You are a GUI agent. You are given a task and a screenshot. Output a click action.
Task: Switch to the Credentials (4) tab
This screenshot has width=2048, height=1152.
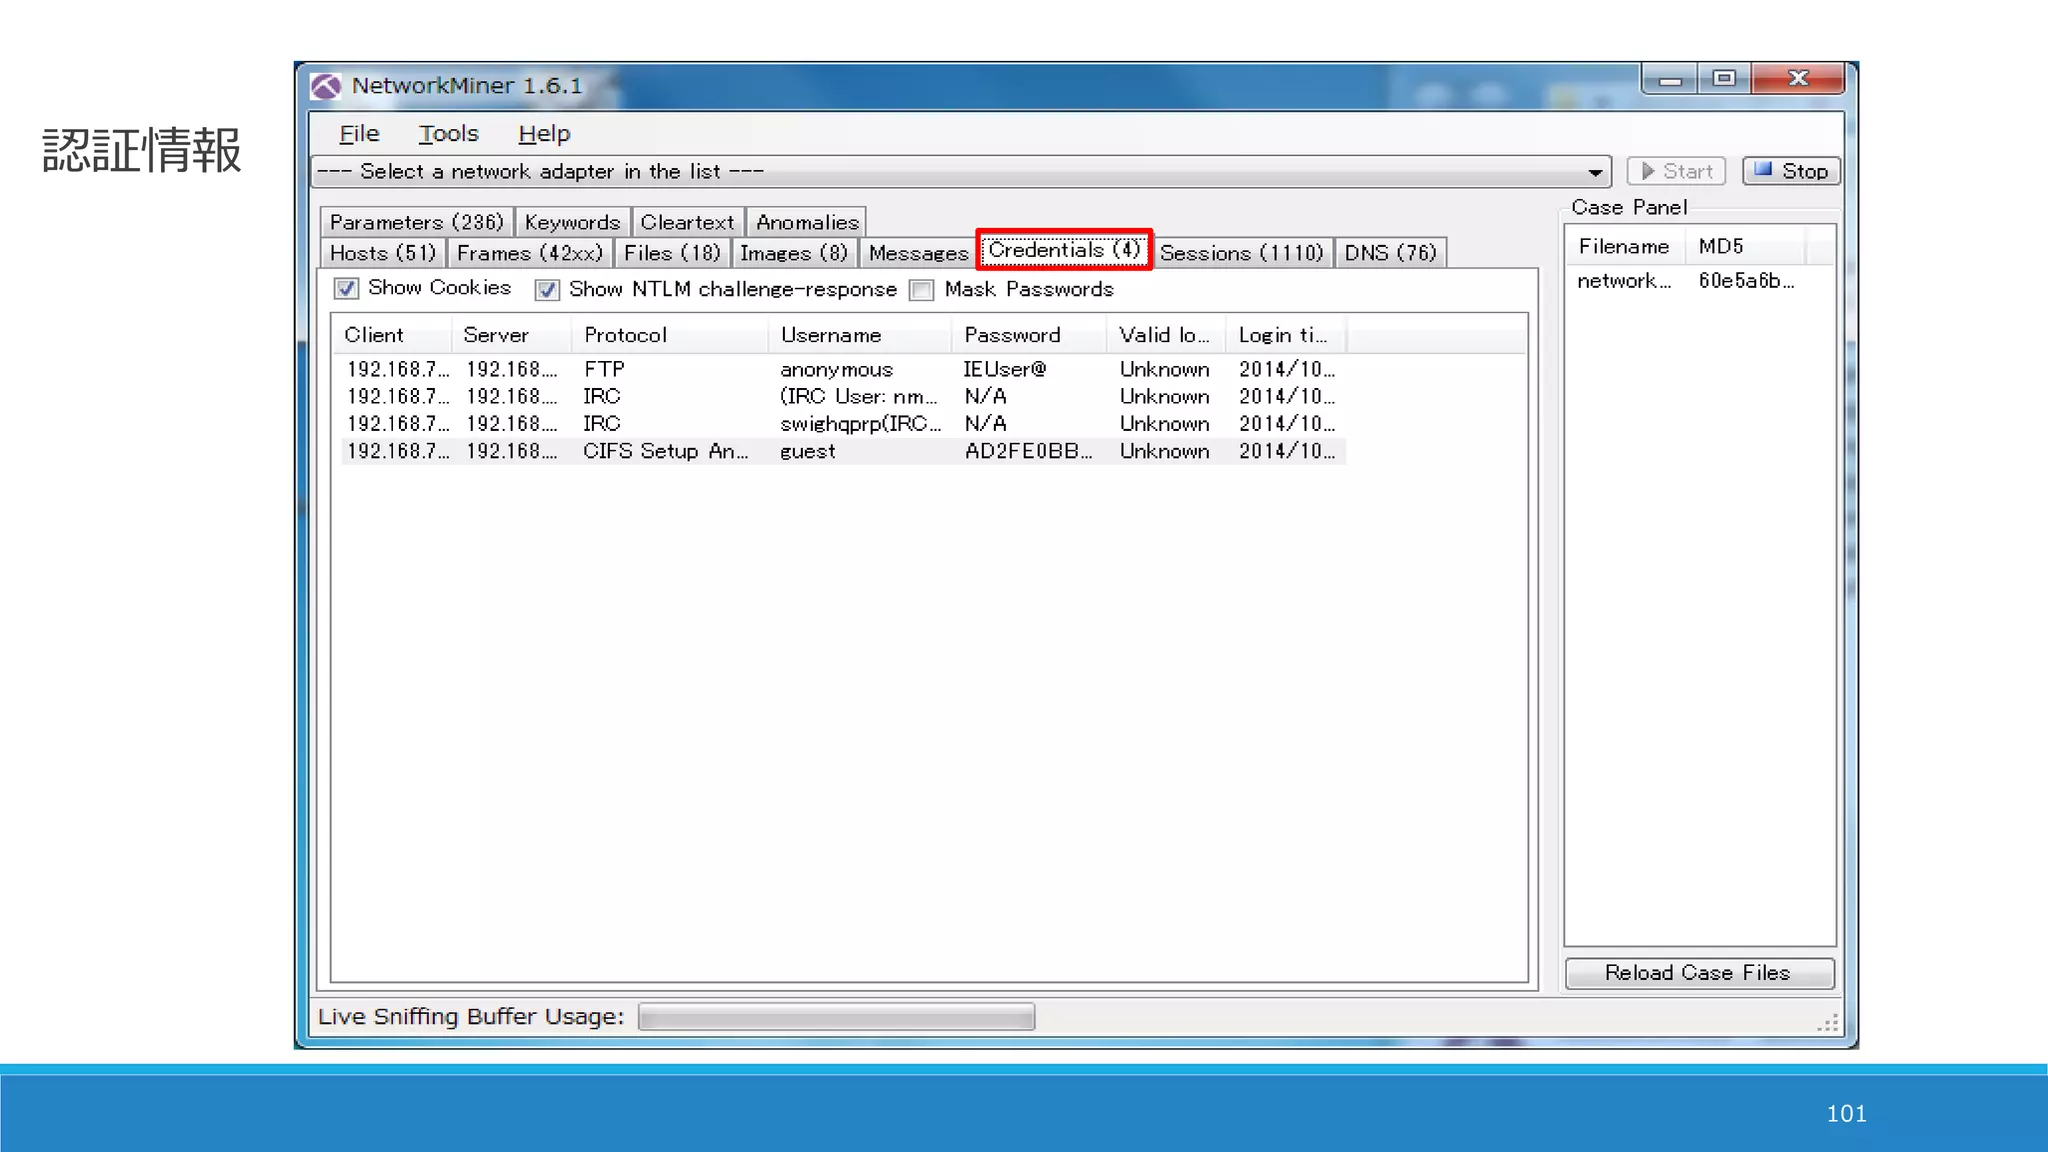pyautogui.click(x=1064, y=250)
